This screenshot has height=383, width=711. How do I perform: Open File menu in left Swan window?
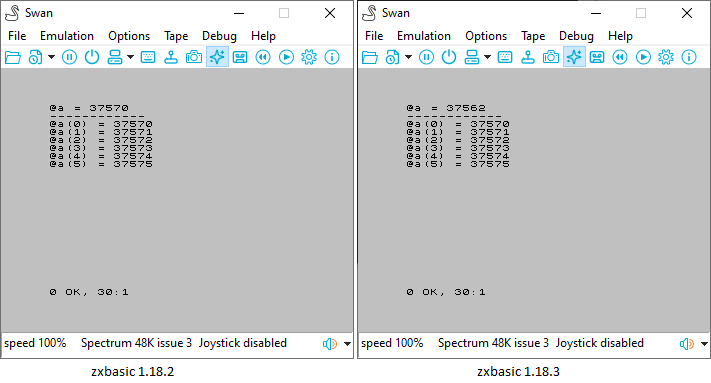point(17,36)
